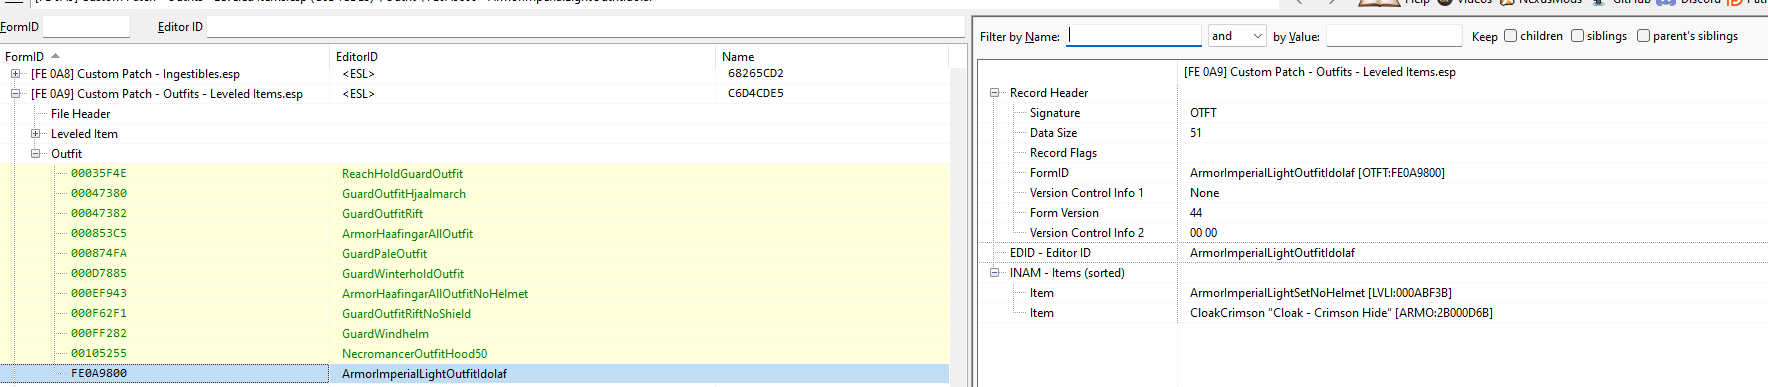This screenshot has height=387, width=1768.
Task: Focus the Editor ID search field
Action: 587,27
